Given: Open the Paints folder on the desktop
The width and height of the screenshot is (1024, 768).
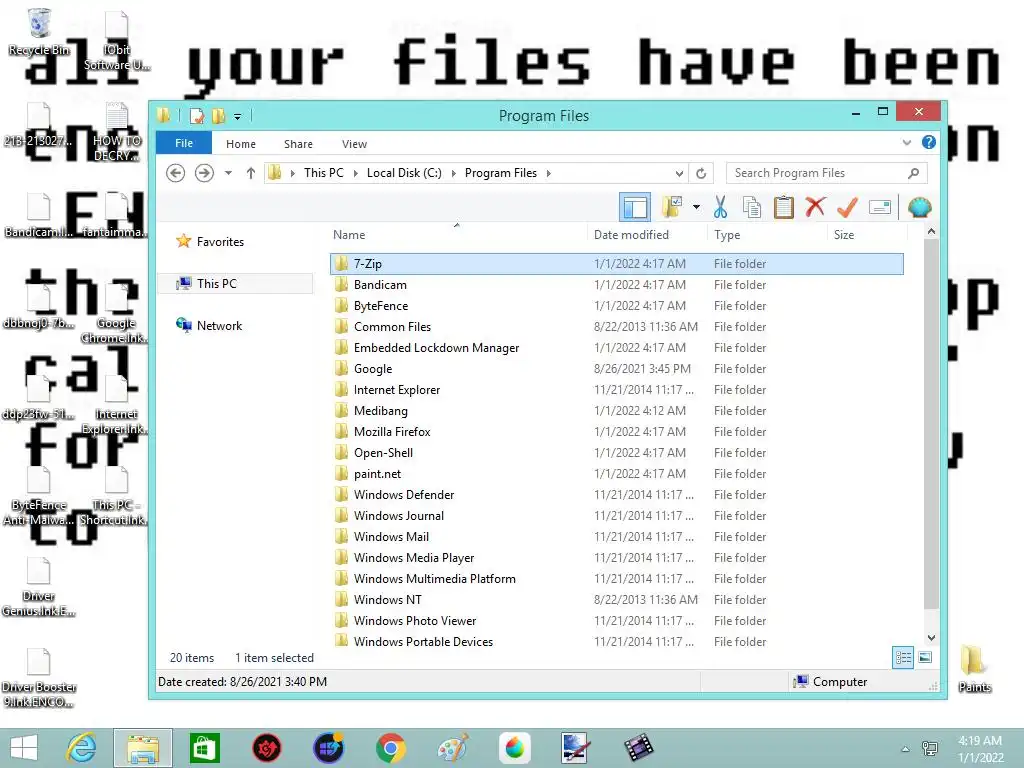Looking at the screenshot, I should (x=974, y=668).
